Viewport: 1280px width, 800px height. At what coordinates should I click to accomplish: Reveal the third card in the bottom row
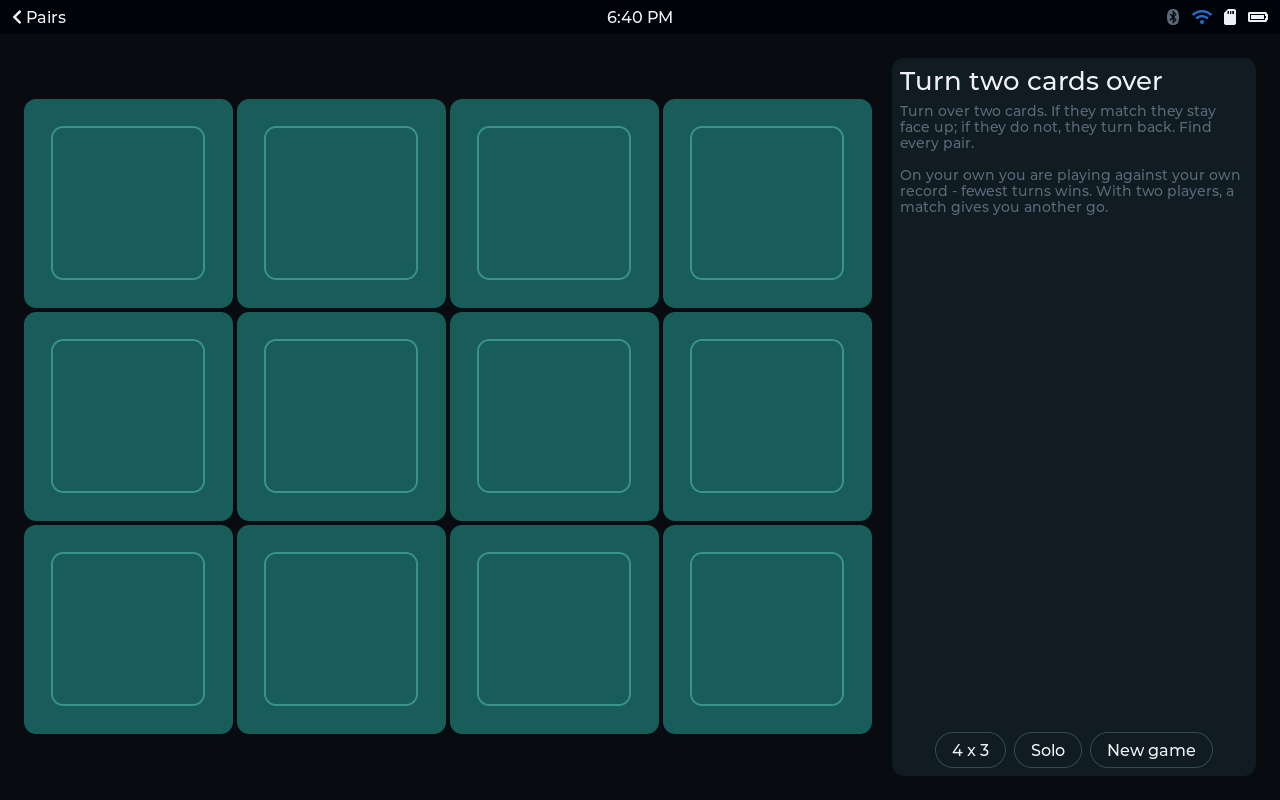tap(554, 629)
